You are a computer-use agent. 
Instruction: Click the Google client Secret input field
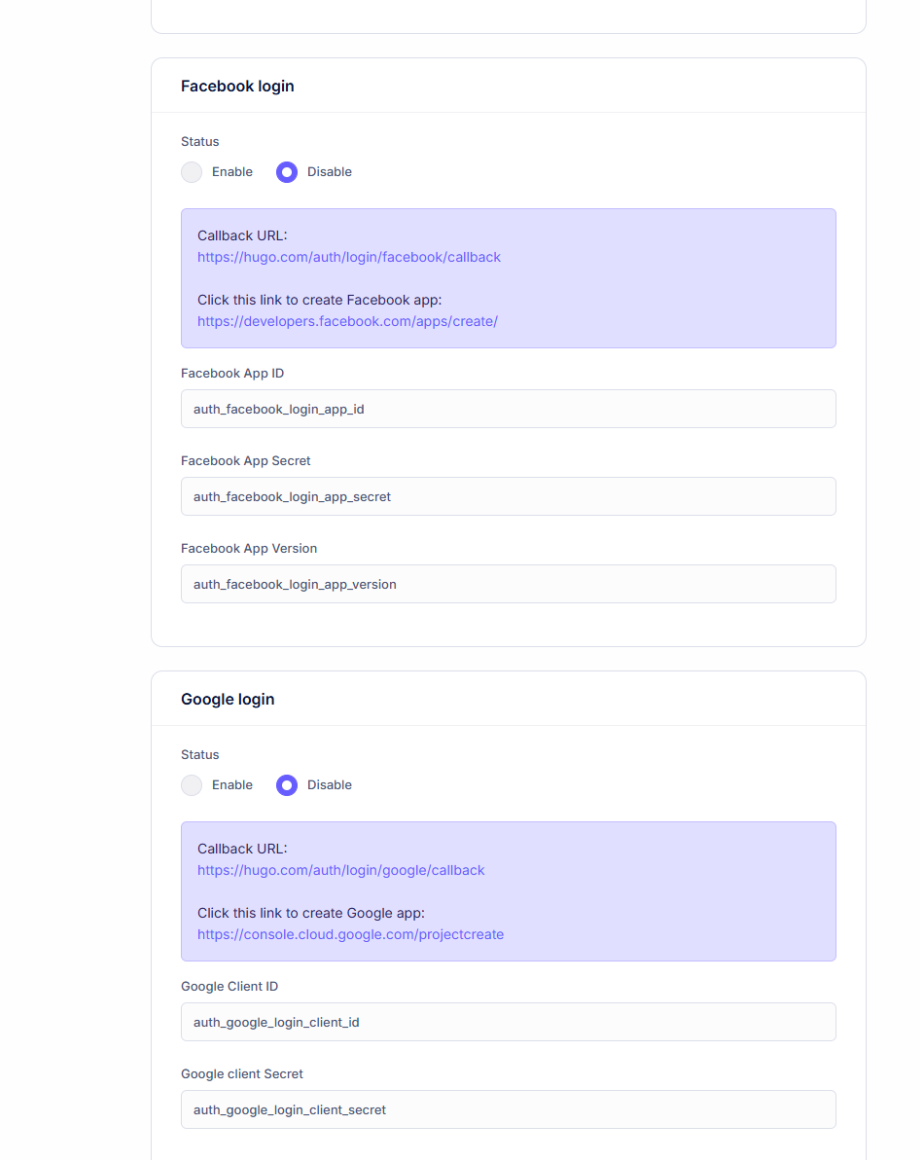click(x=508, y=1110)
